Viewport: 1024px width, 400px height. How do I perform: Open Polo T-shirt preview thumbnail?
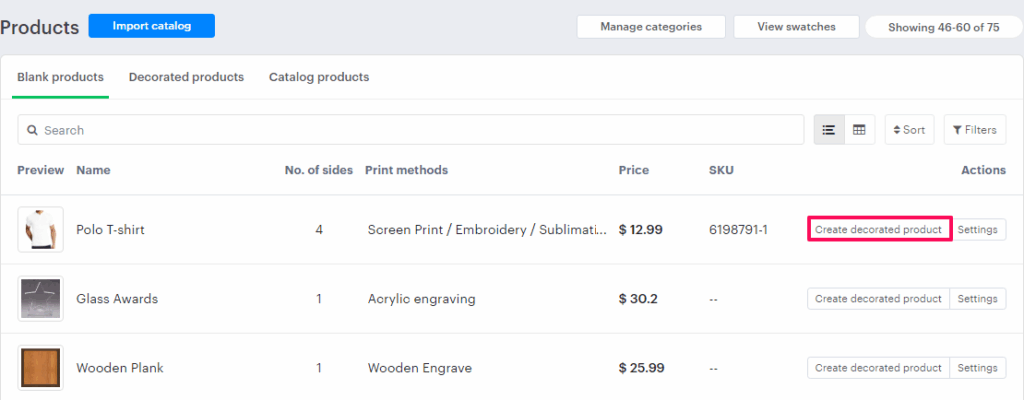40,230
